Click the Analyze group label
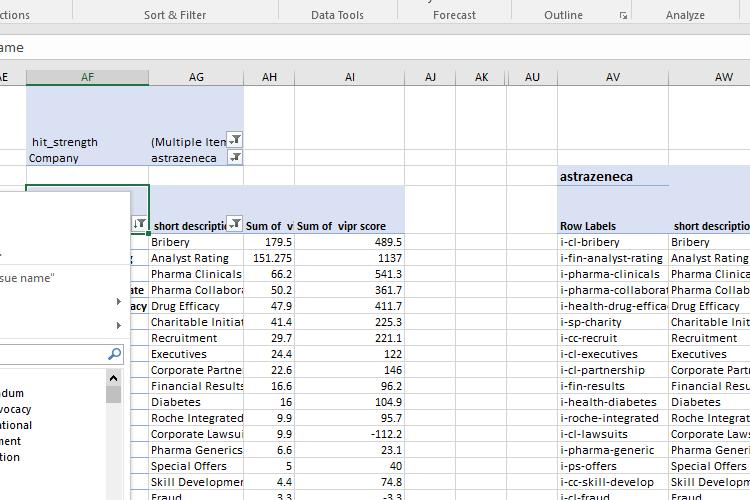Viewport: 750px width, 500px height. [x=685, y=15]
